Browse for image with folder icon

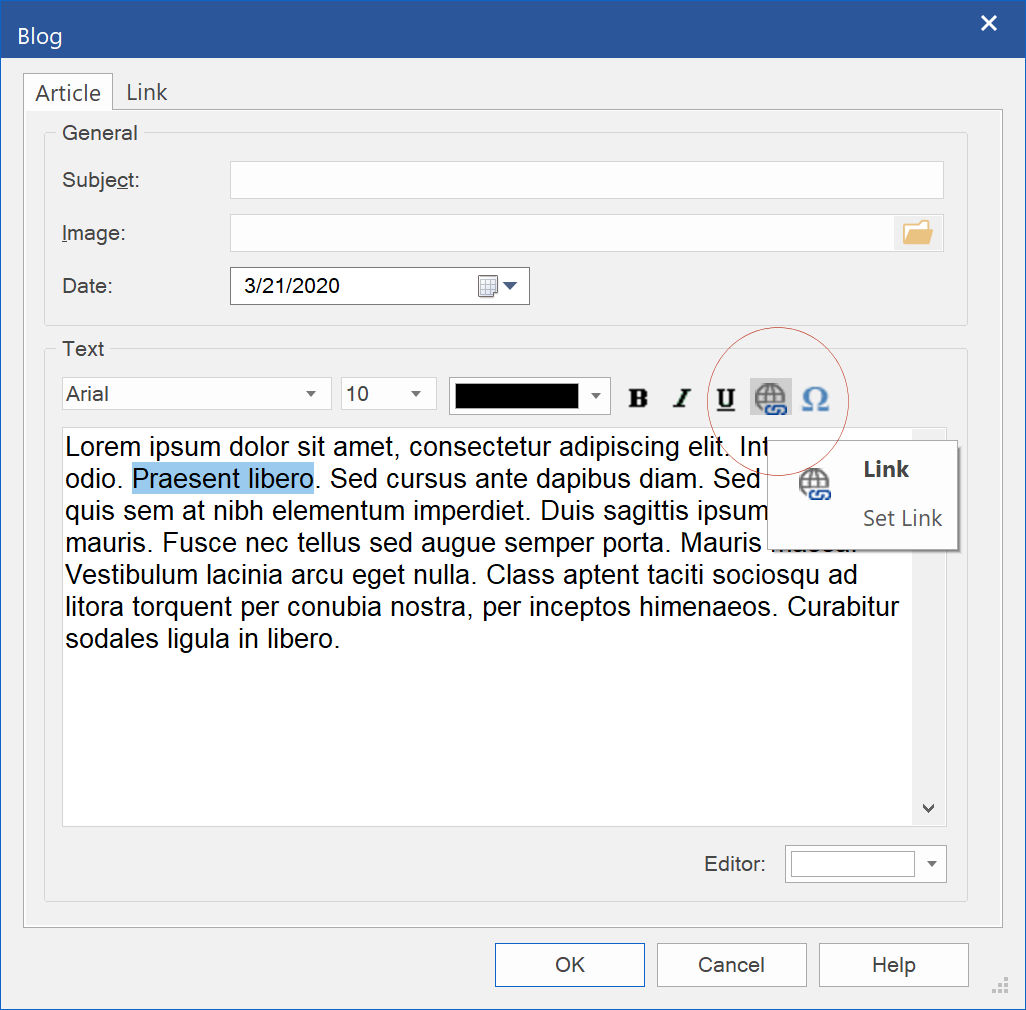(918, 233)
